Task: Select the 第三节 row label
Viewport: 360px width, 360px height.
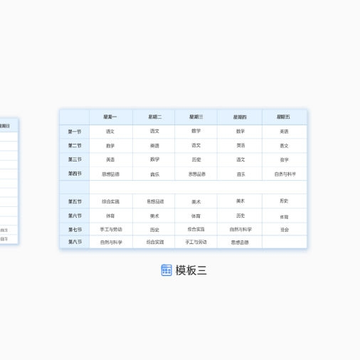Action: coord(75,160)
